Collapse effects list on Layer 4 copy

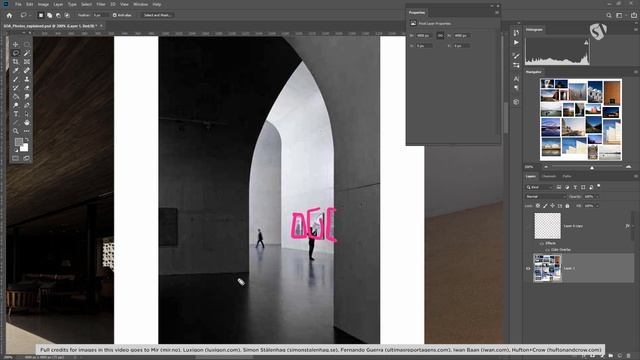[x=633, y=226]
